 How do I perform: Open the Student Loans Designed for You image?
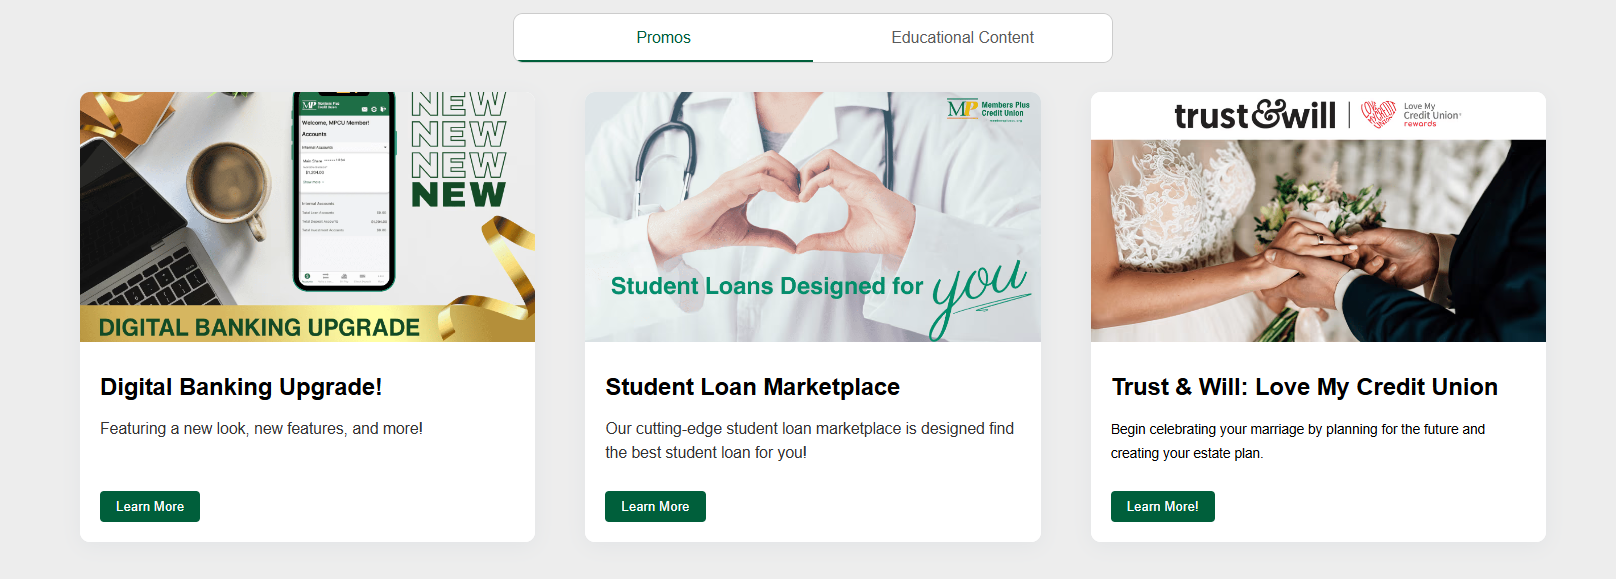[812, 217]
